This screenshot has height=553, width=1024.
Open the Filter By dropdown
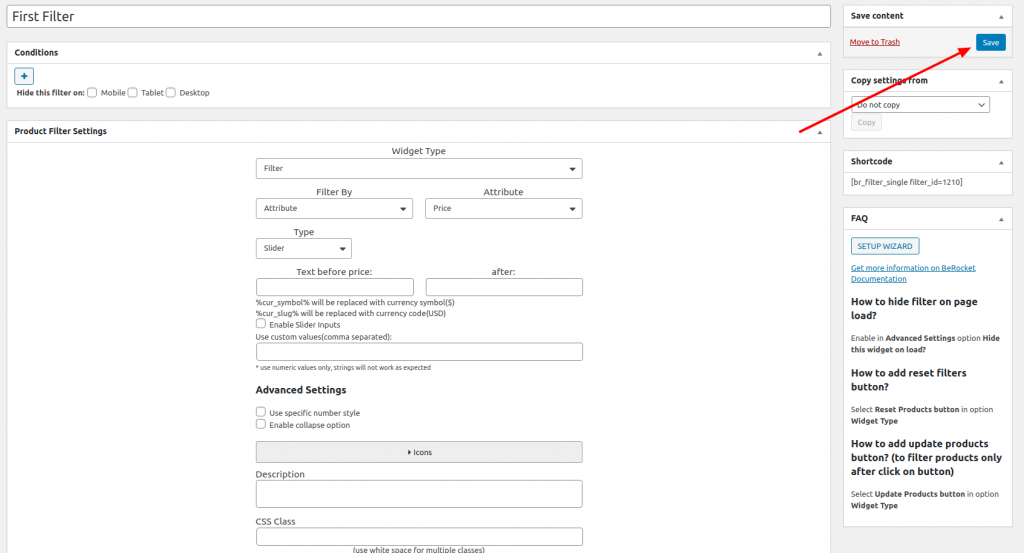[334, 209]
